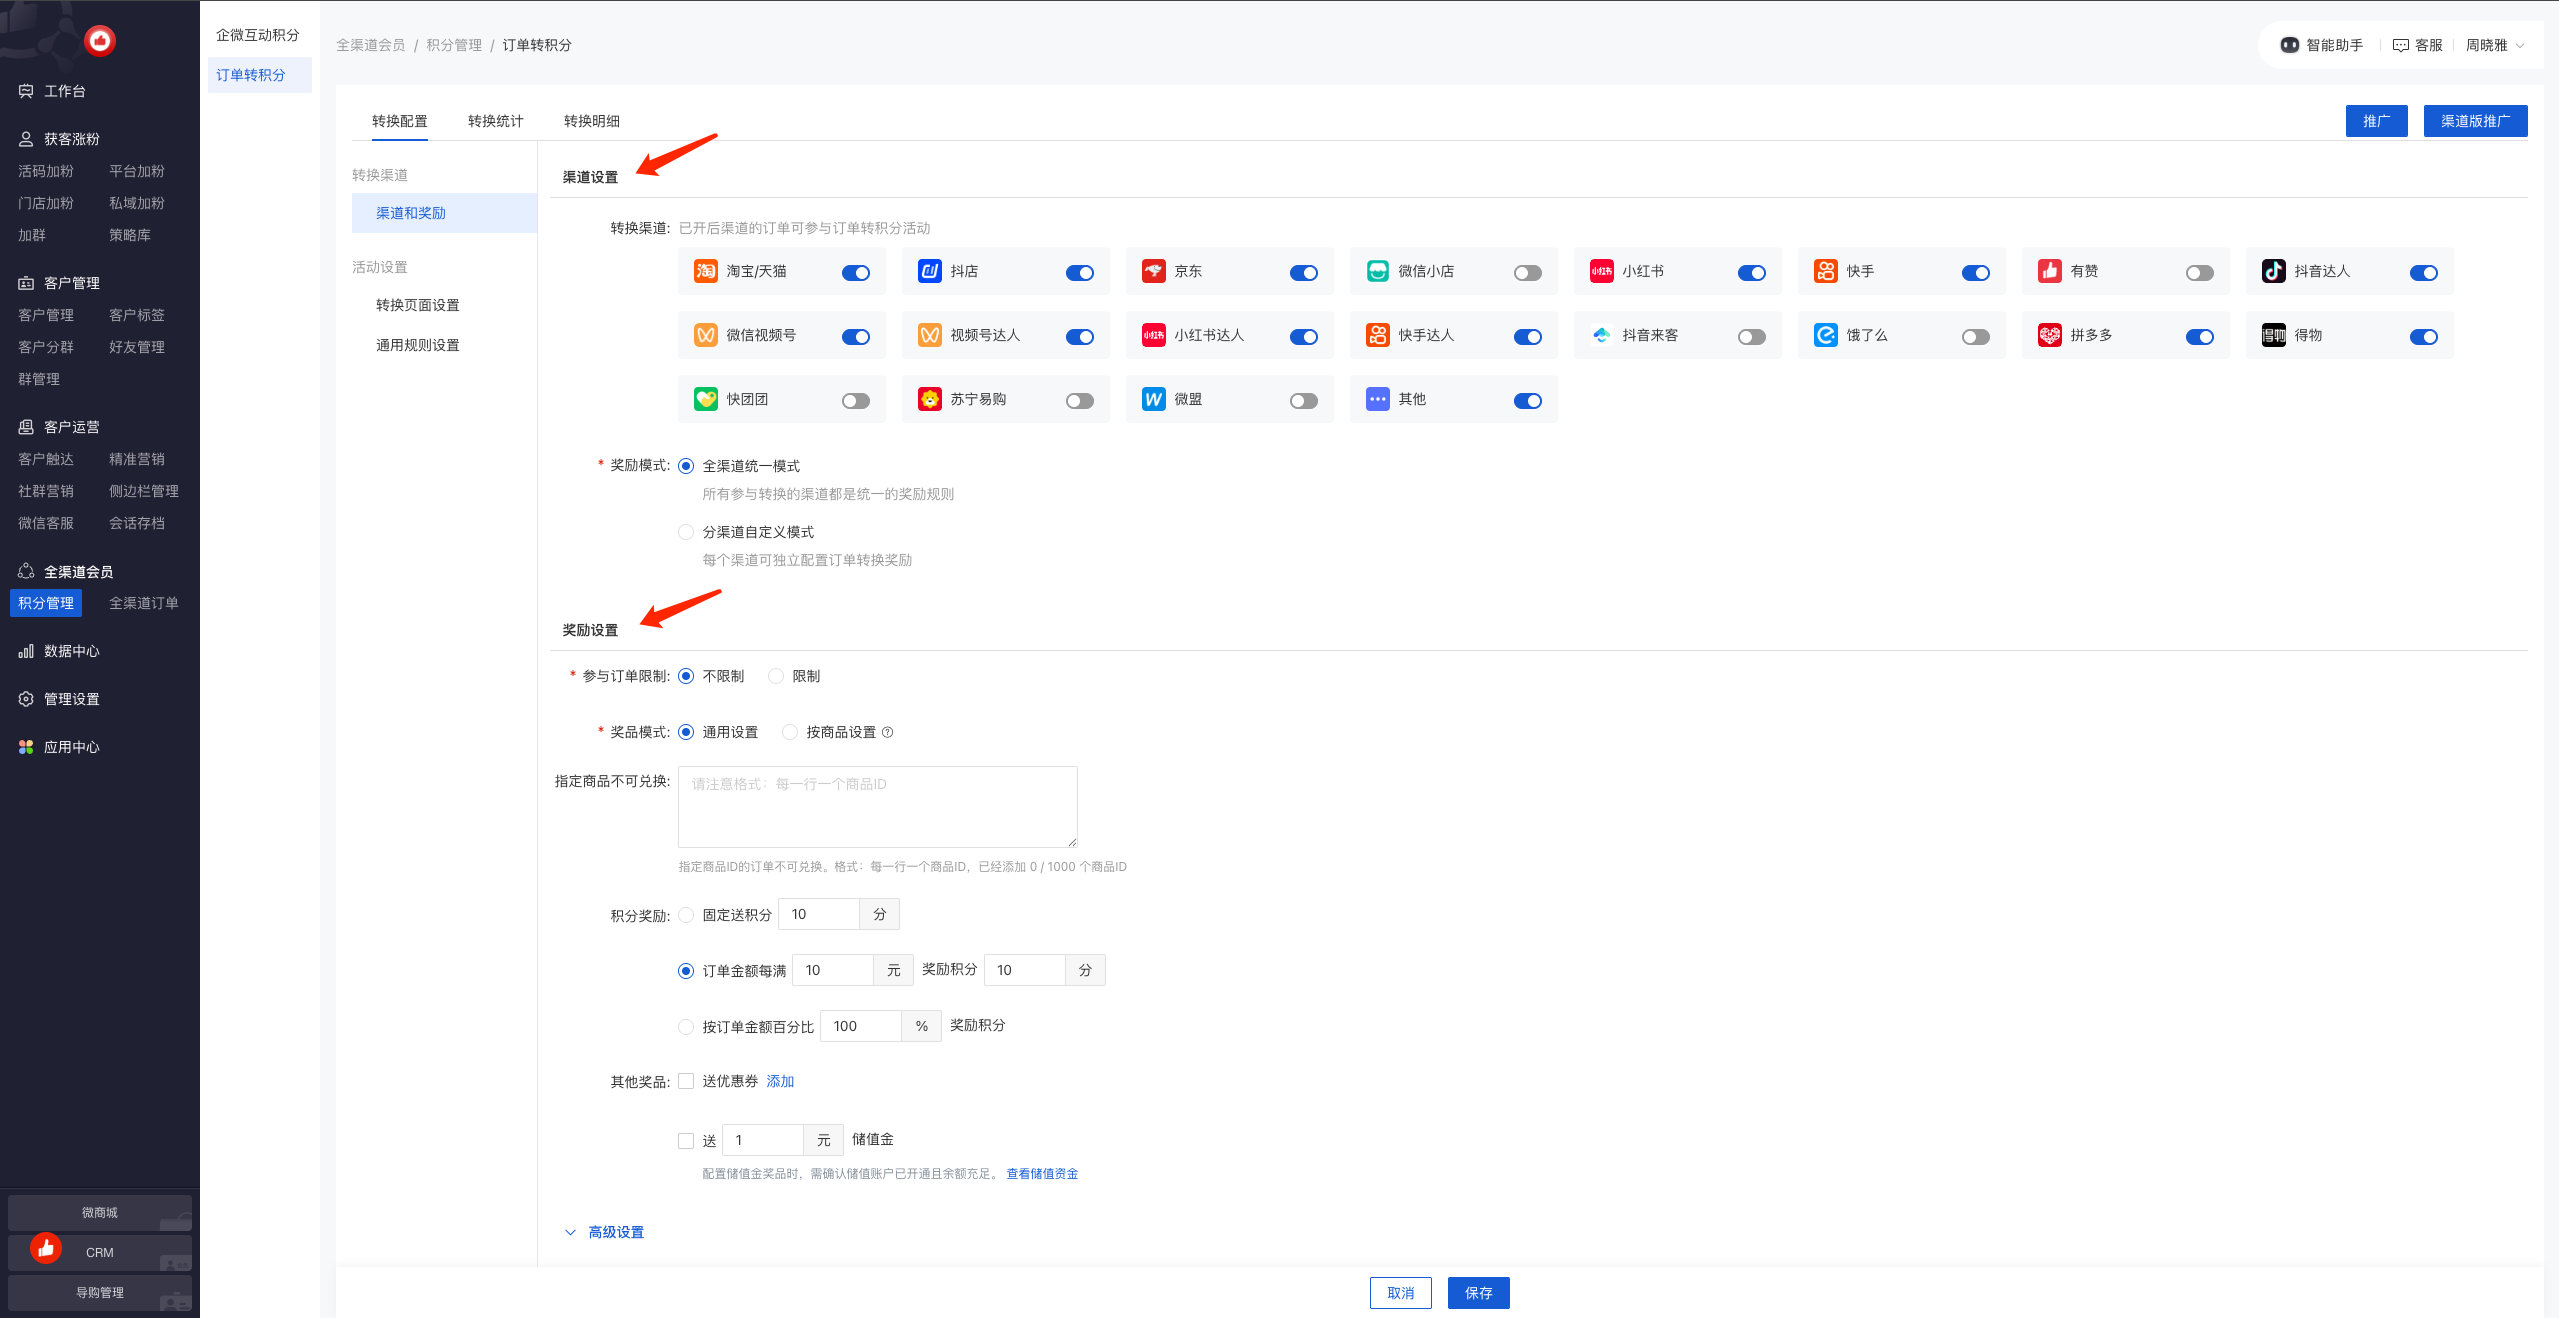Click the Ele.me (饿了么) channel icon
This screenshot has width=2559, height=1318.
[1826, 335]
